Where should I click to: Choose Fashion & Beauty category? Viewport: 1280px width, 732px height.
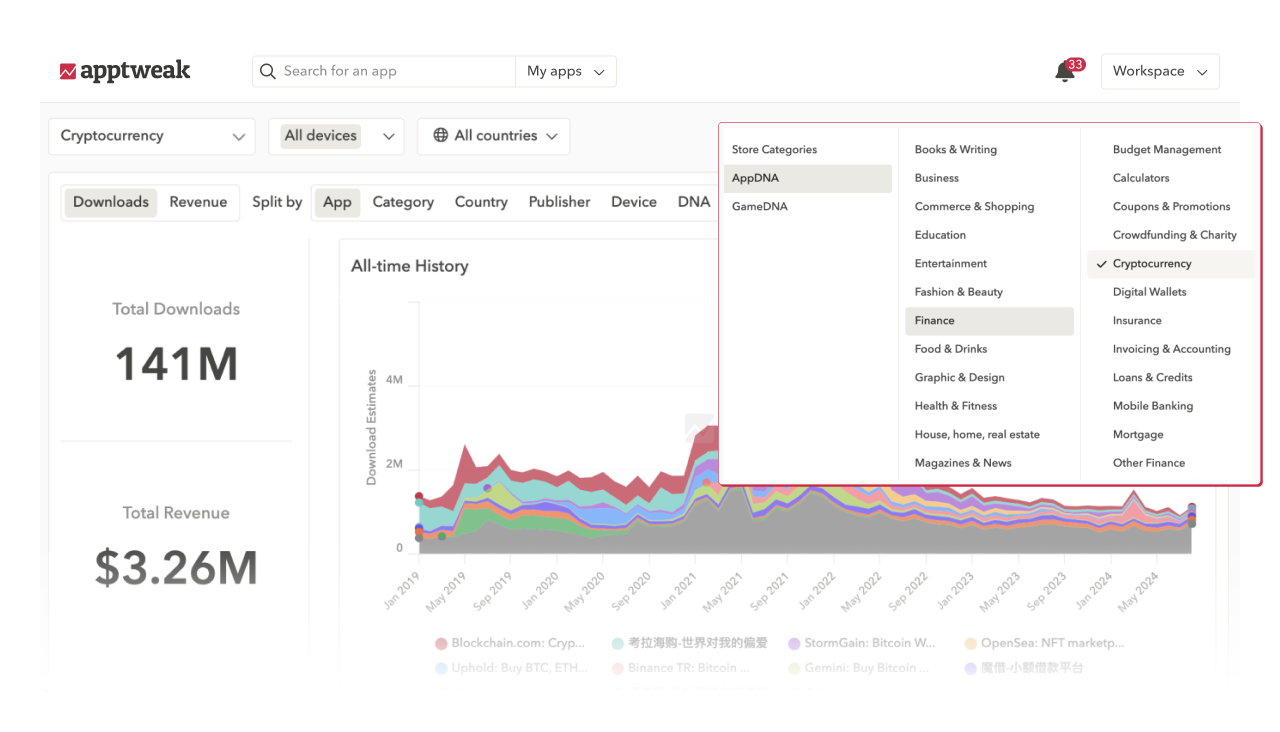[x=989, y=292]
